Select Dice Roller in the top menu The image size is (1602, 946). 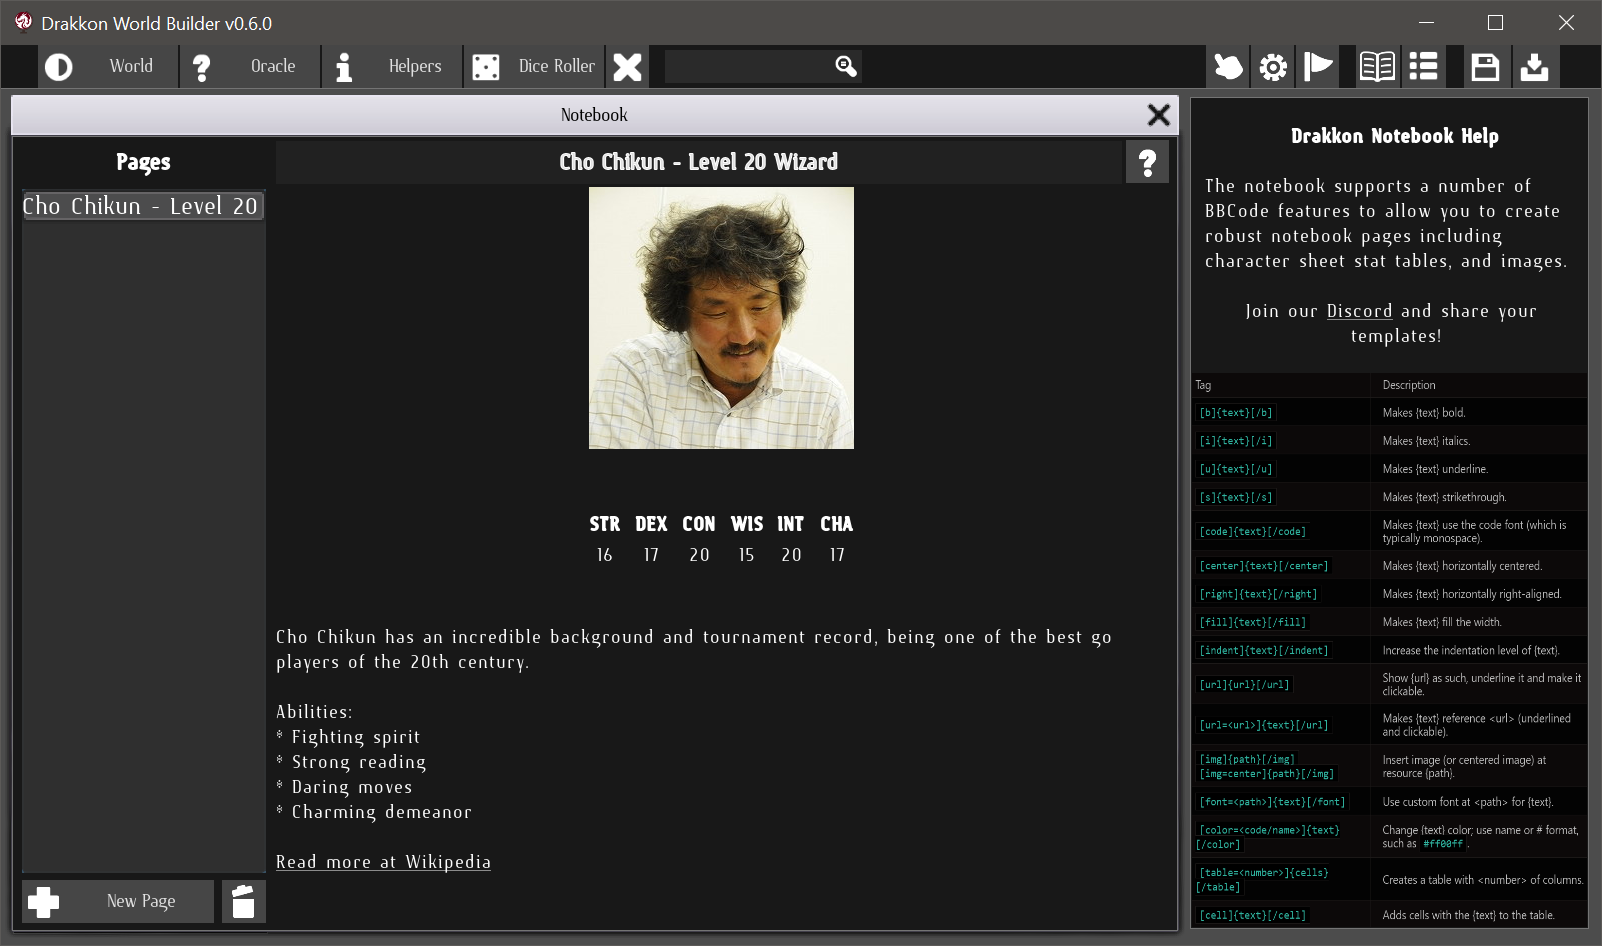point(556,66)
